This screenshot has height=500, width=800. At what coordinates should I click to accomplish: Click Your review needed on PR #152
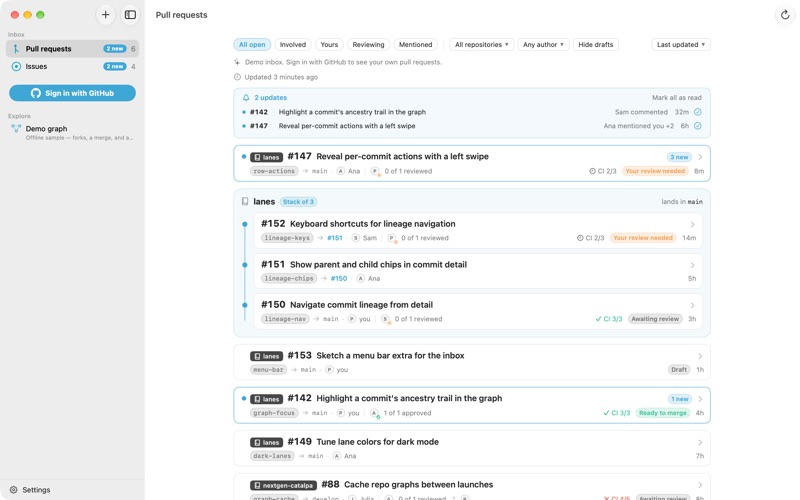(x=643, y=238)
